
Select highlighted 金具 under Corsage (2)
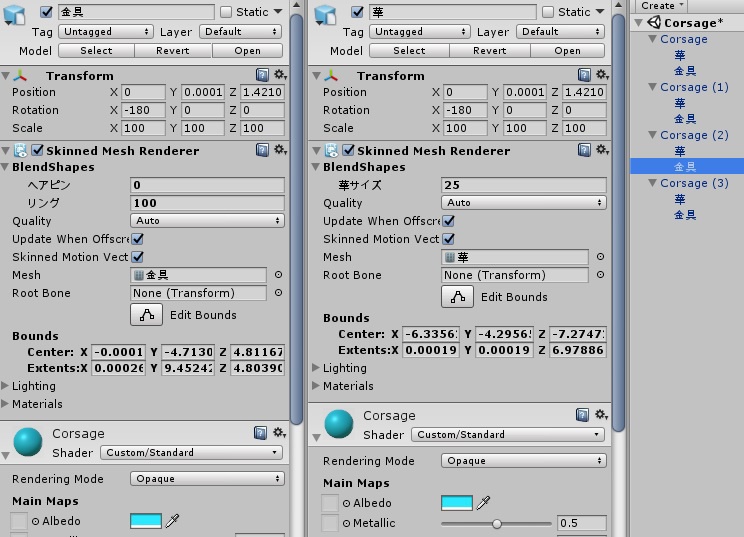coord(685,167)
